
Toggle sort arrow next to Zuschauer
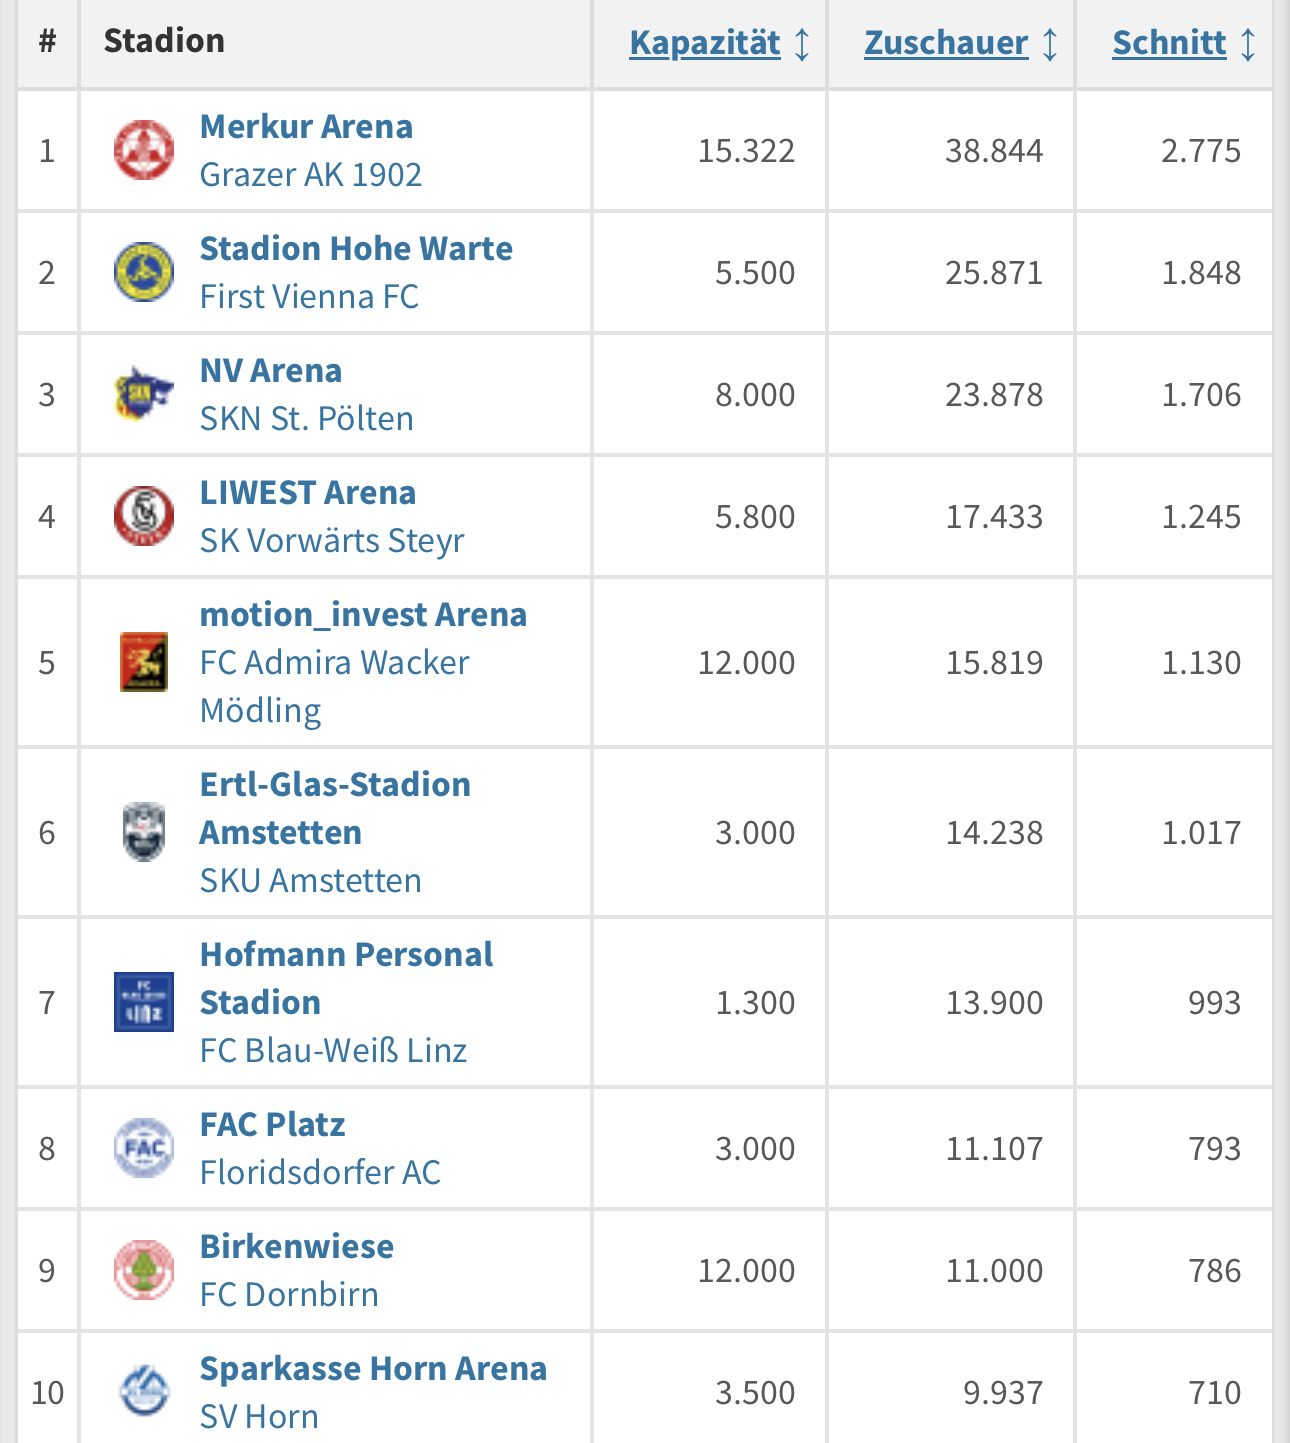1050,44
